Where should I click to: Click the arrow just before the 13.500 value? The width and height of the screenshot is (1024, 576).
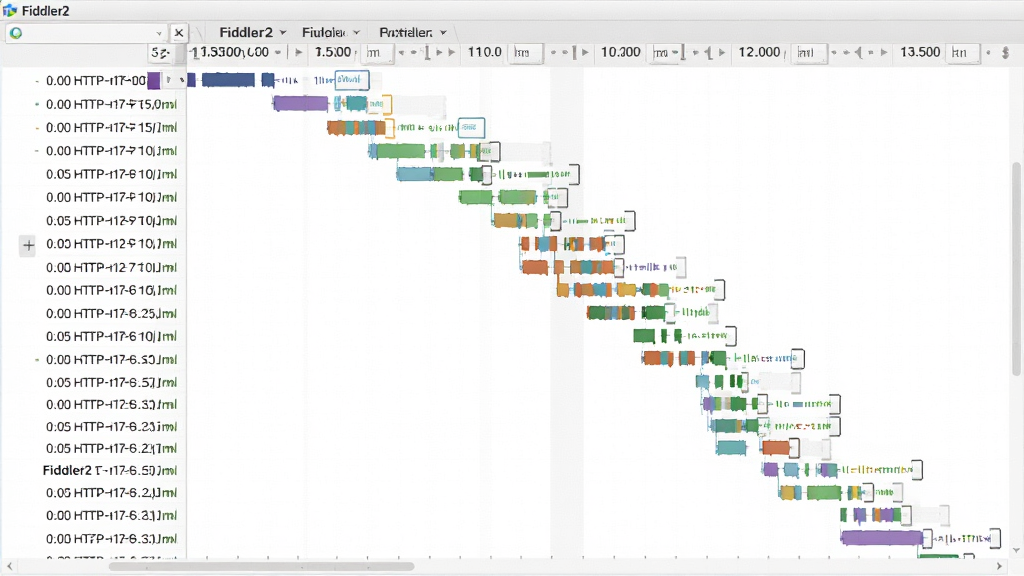pyautogui.click(x=884, y=52)
